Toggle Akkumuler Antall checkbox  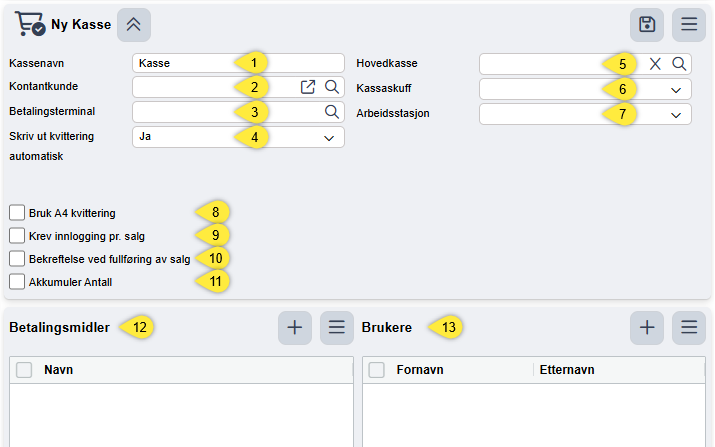click(x=17, y=281)
